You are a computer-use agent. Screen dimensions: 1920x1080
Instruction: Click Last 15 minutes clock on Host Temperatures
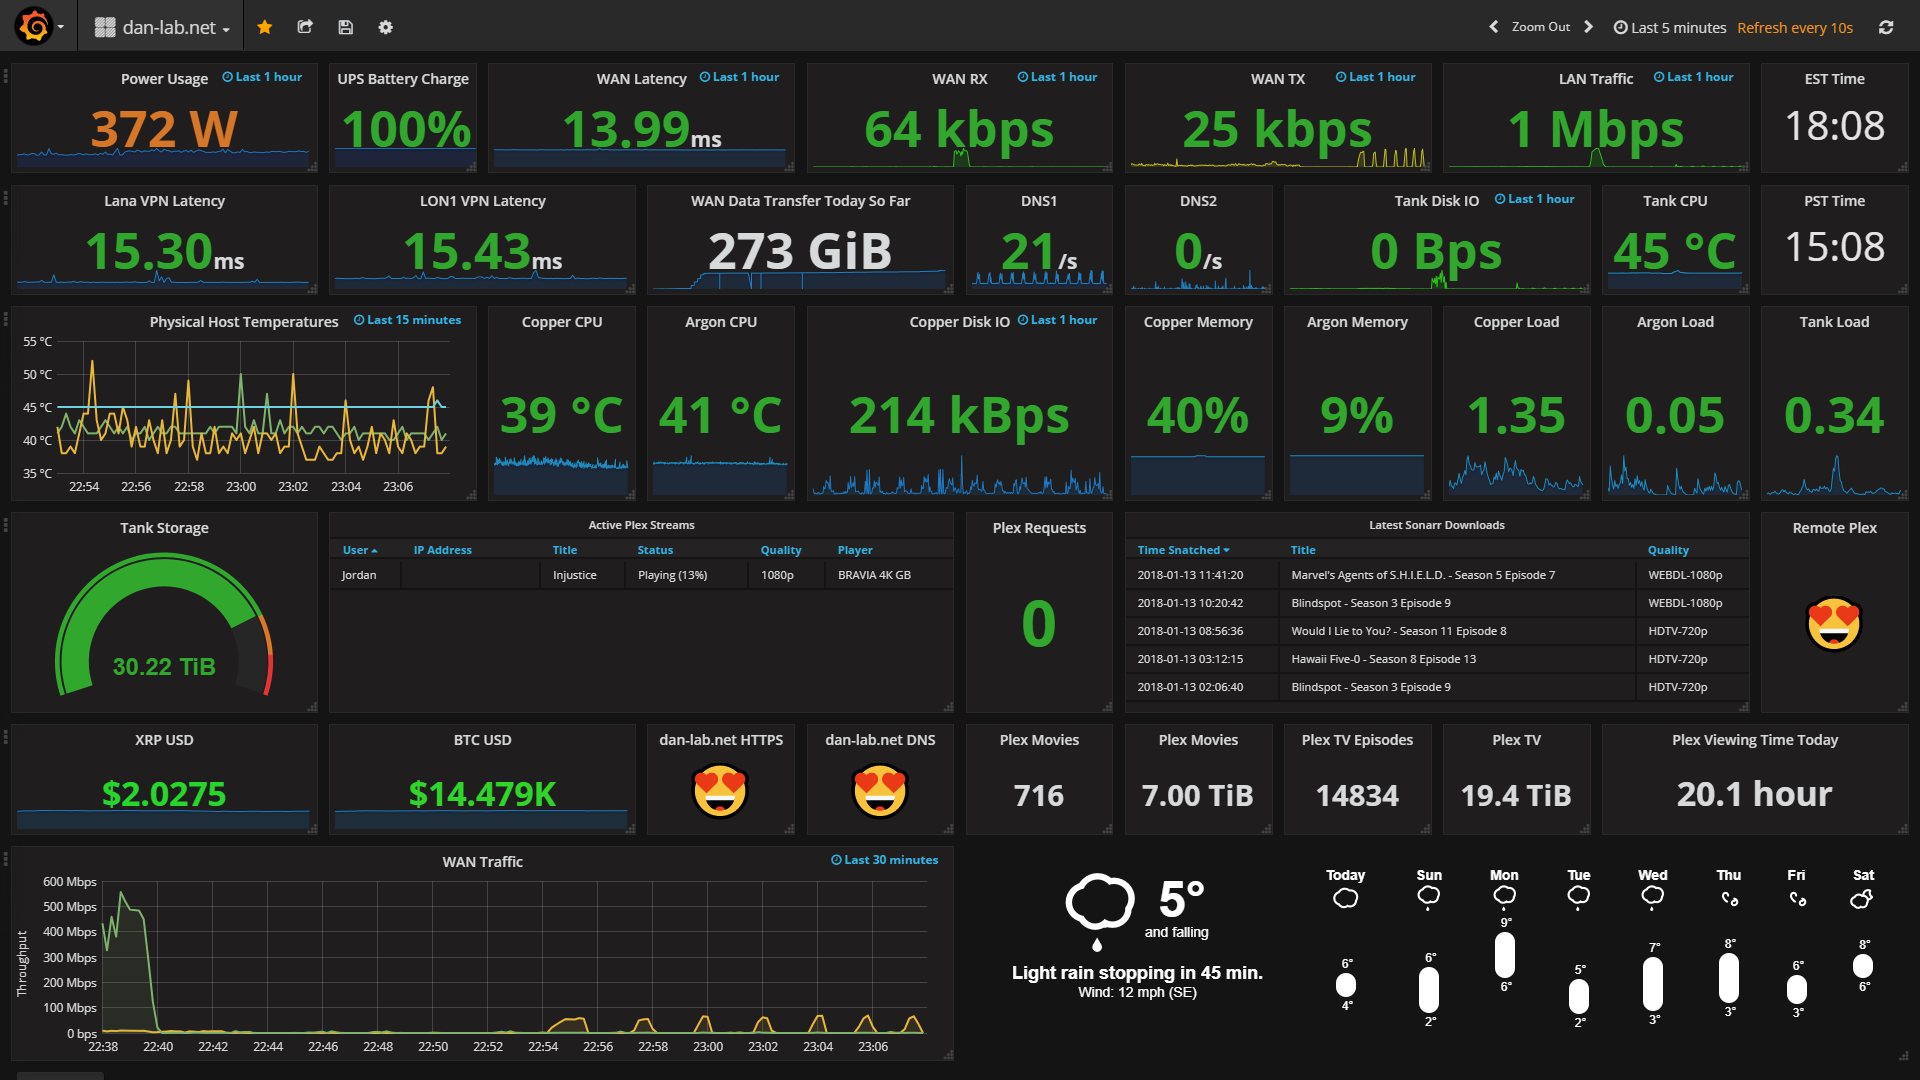408,320
